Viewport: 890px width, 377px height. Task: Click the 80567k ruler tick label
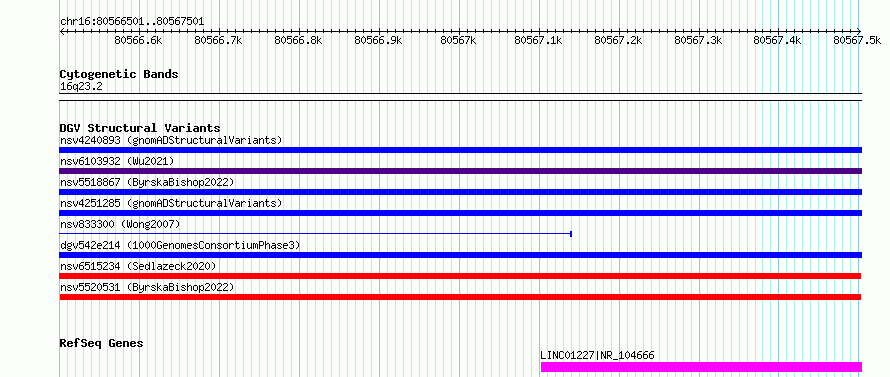click(x=458, y=40)
